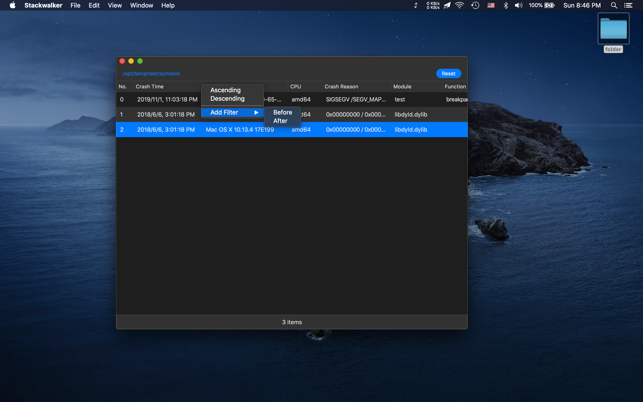643x402 pixels.
Task: Click the US flag input source
Action: pos(490,5)
